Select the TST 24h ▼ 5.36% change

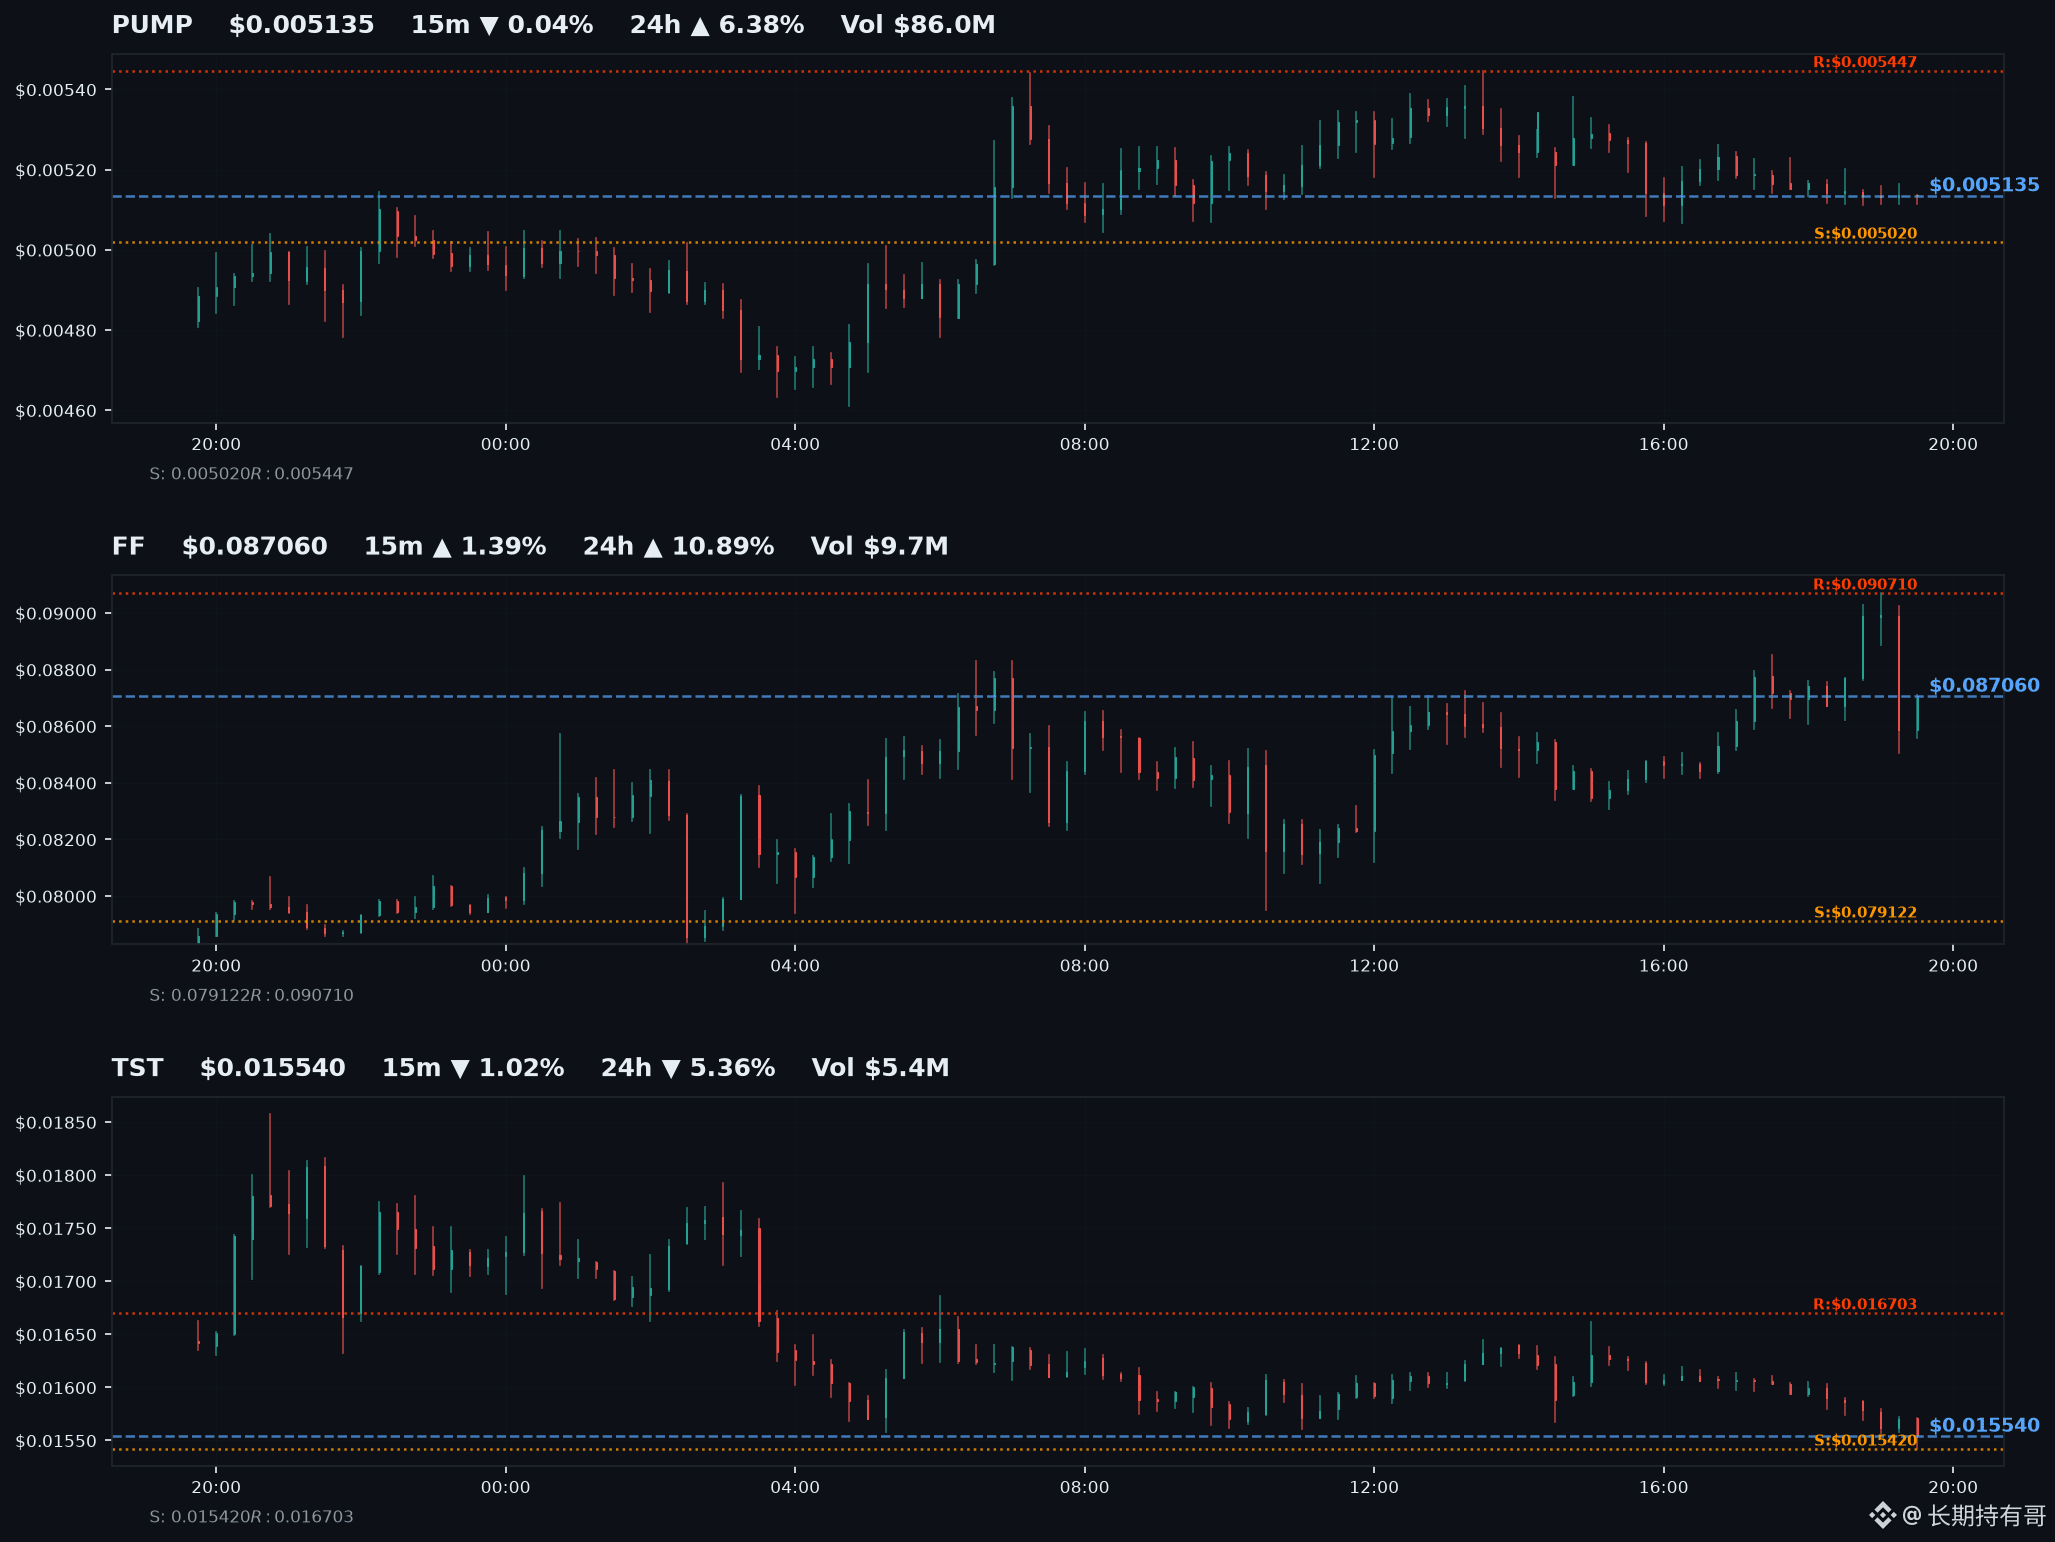(688, 1068)
